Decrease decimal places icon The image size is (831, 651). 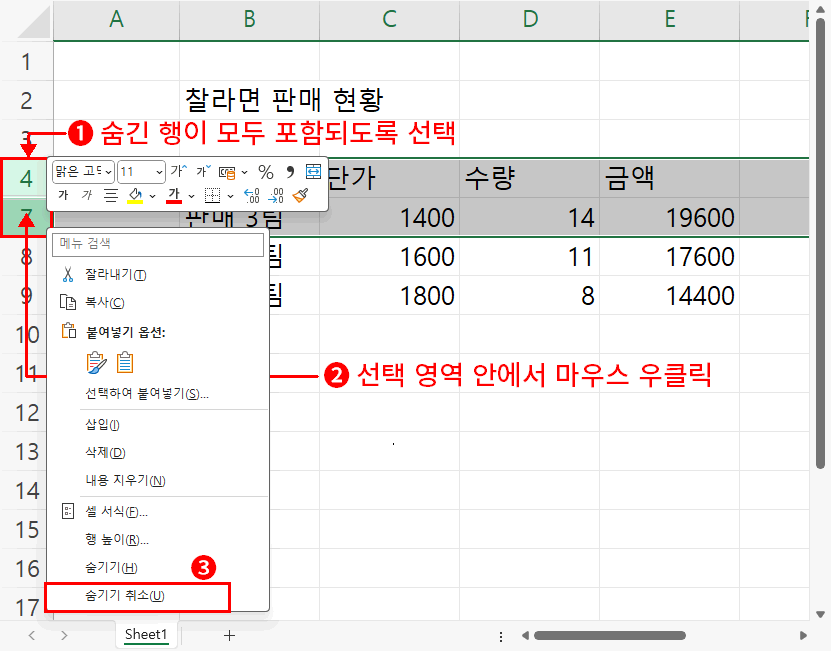[276, 196]
